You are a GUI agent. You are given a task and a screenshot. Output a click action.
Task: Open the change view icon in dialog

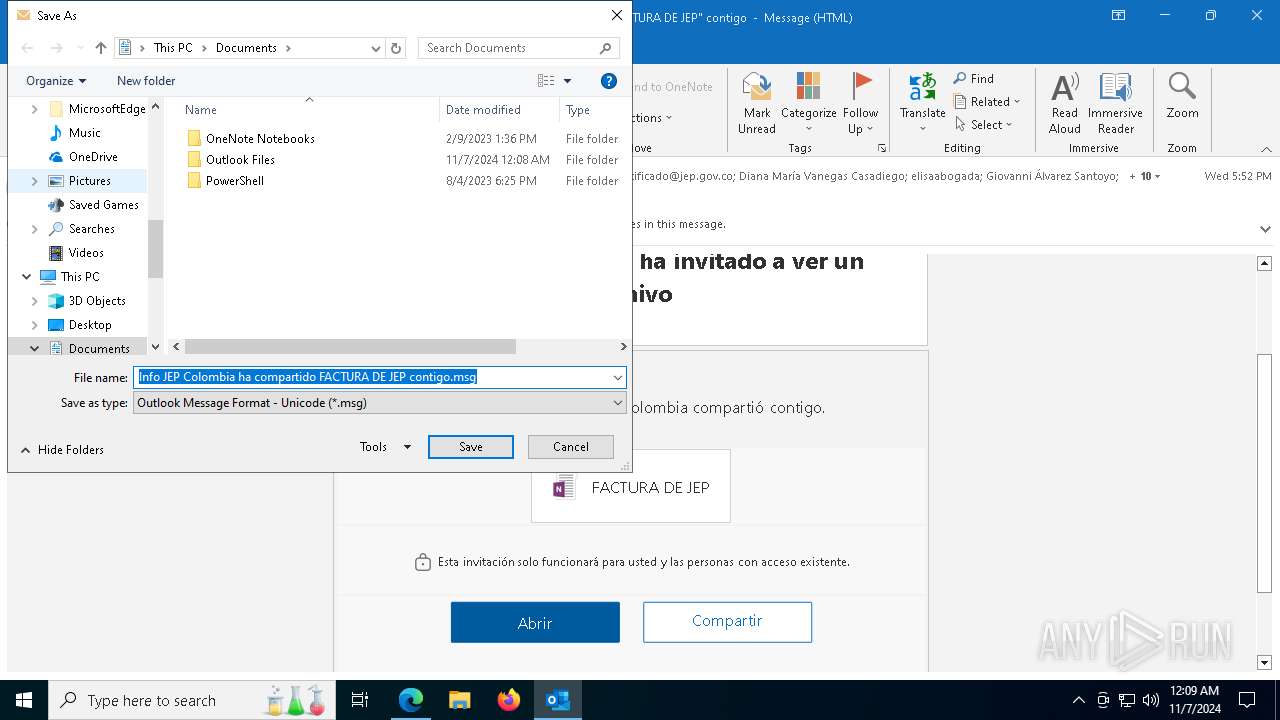[546, 81]
